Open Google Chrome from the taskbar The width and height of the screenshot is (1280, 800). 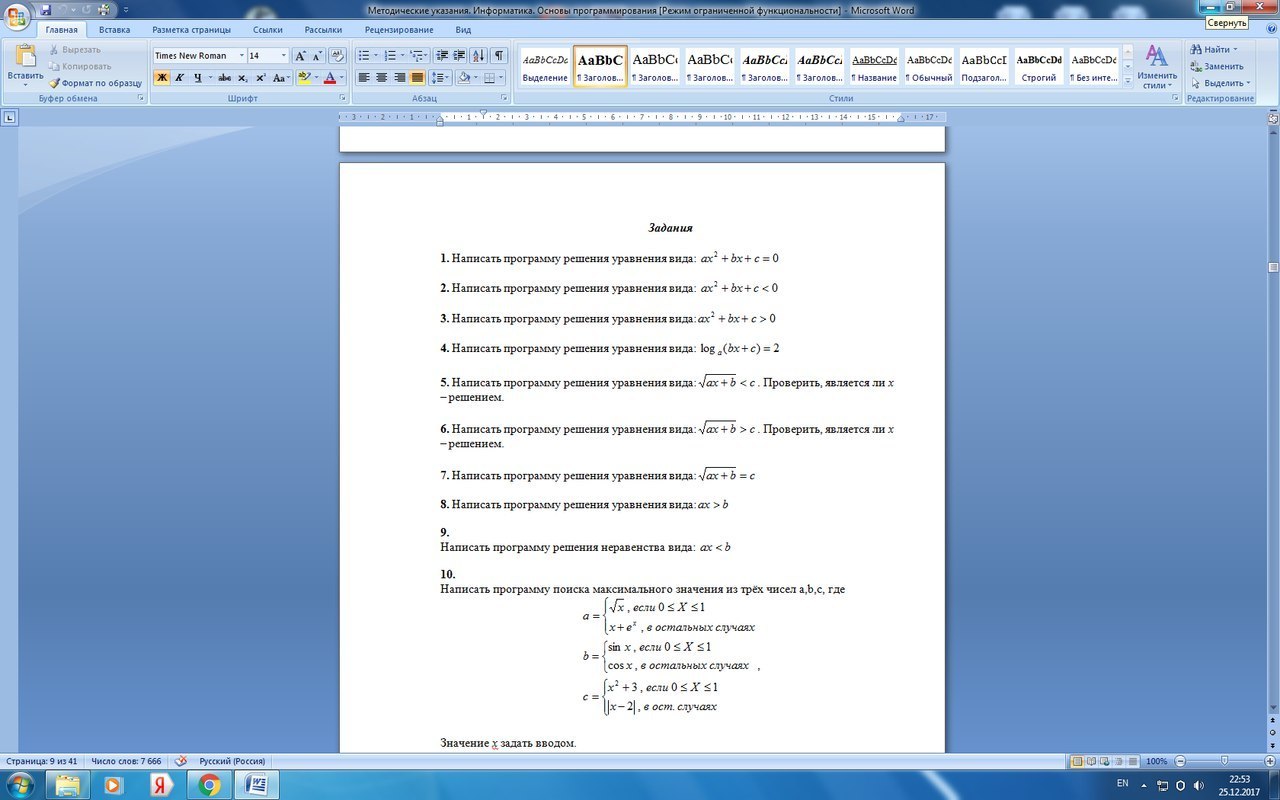(208, 785)
